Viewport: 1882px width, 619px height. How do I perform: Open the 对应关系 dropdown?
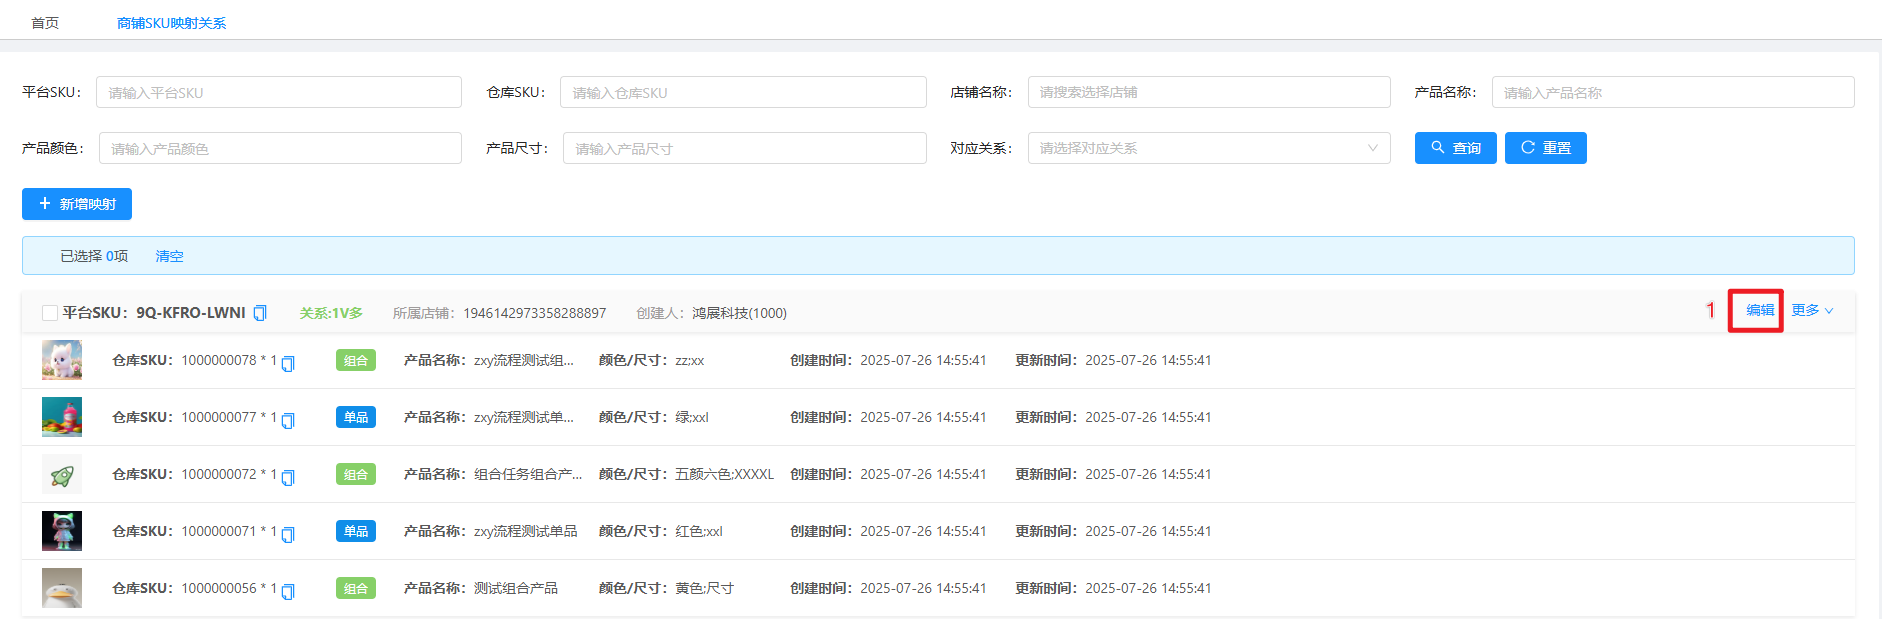point(1208,148)
